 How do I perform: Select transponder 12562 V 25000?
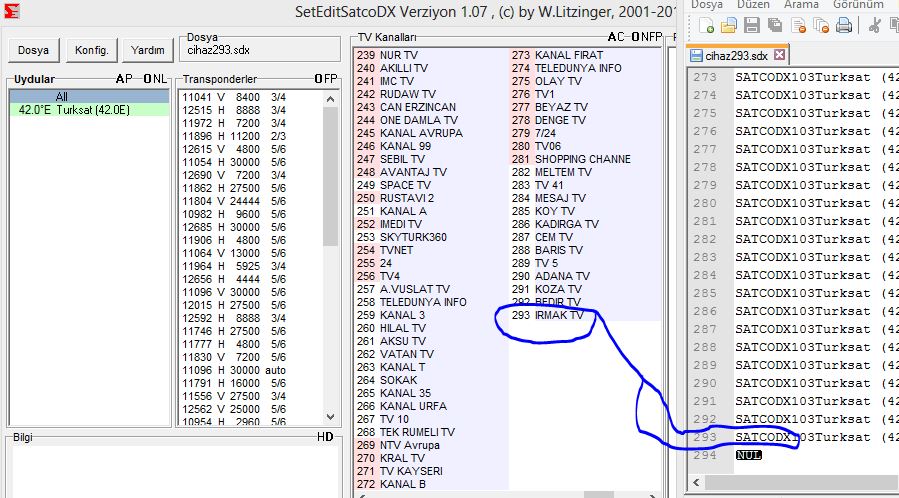pyautogui.click(x=234, y=409)
